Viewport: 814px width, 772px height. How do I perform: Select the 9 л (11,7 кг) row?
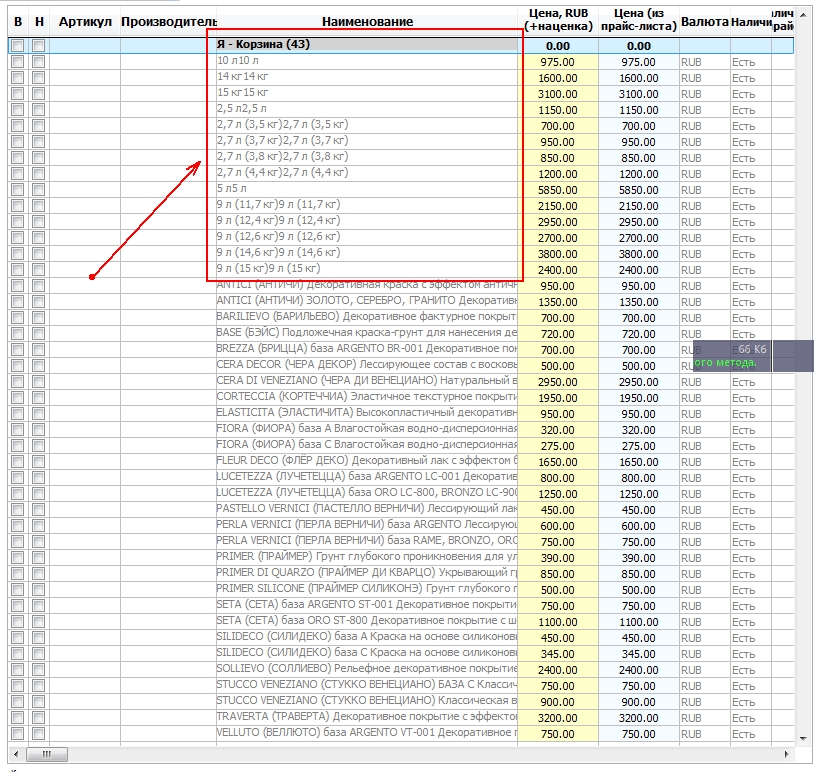pyautogui.click(x=401, y=206)
